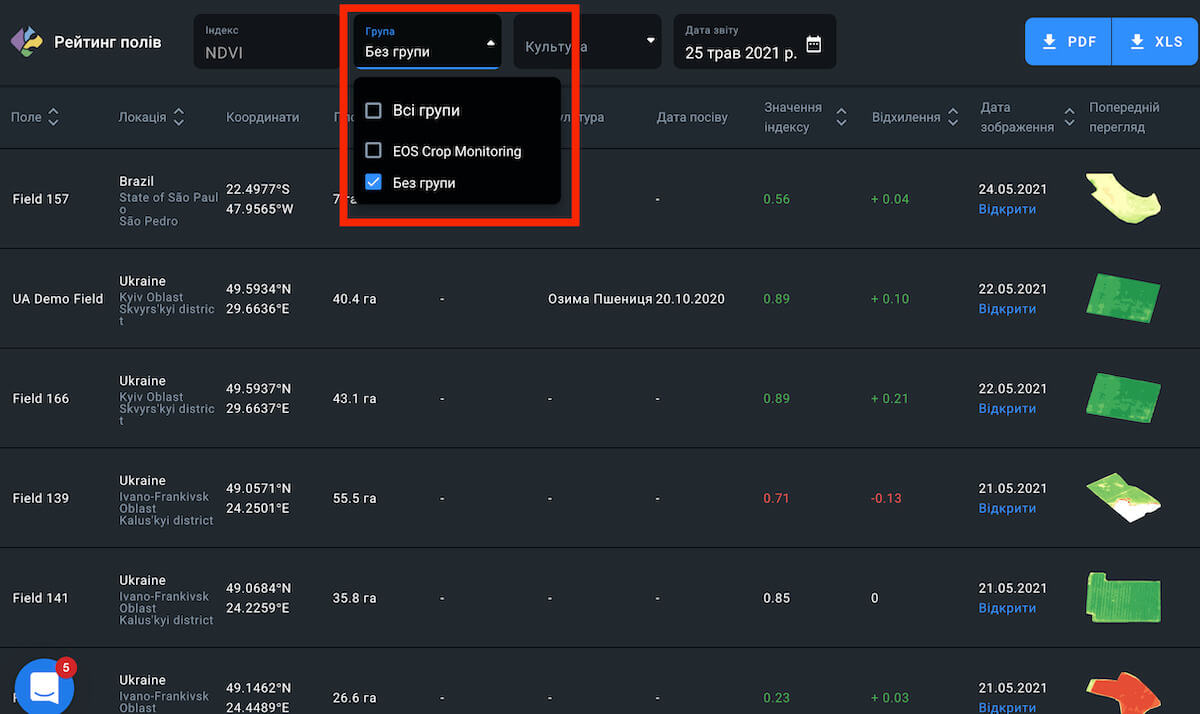Check the Всі групи checkbox

click(374, 110)
